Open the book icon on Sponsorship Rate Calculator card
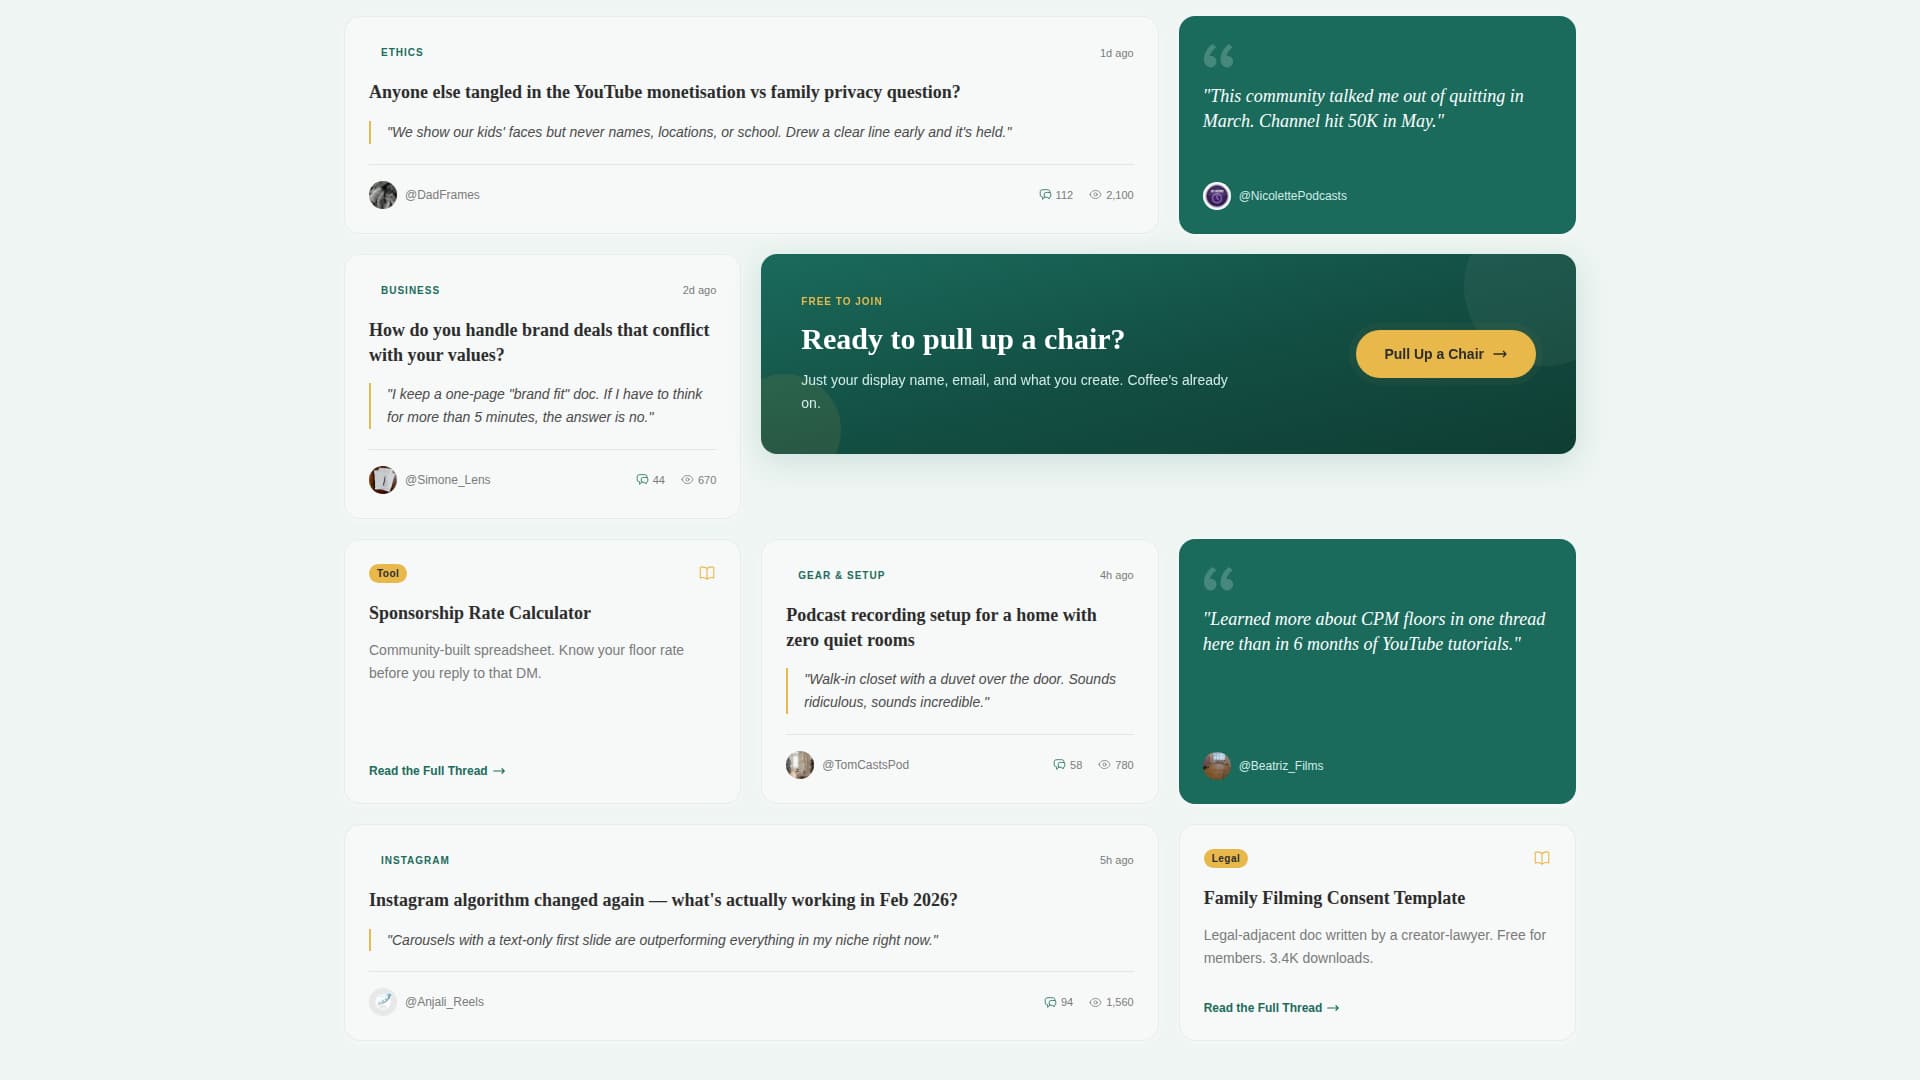1920x1080 pixels. [x=707, y=573]
